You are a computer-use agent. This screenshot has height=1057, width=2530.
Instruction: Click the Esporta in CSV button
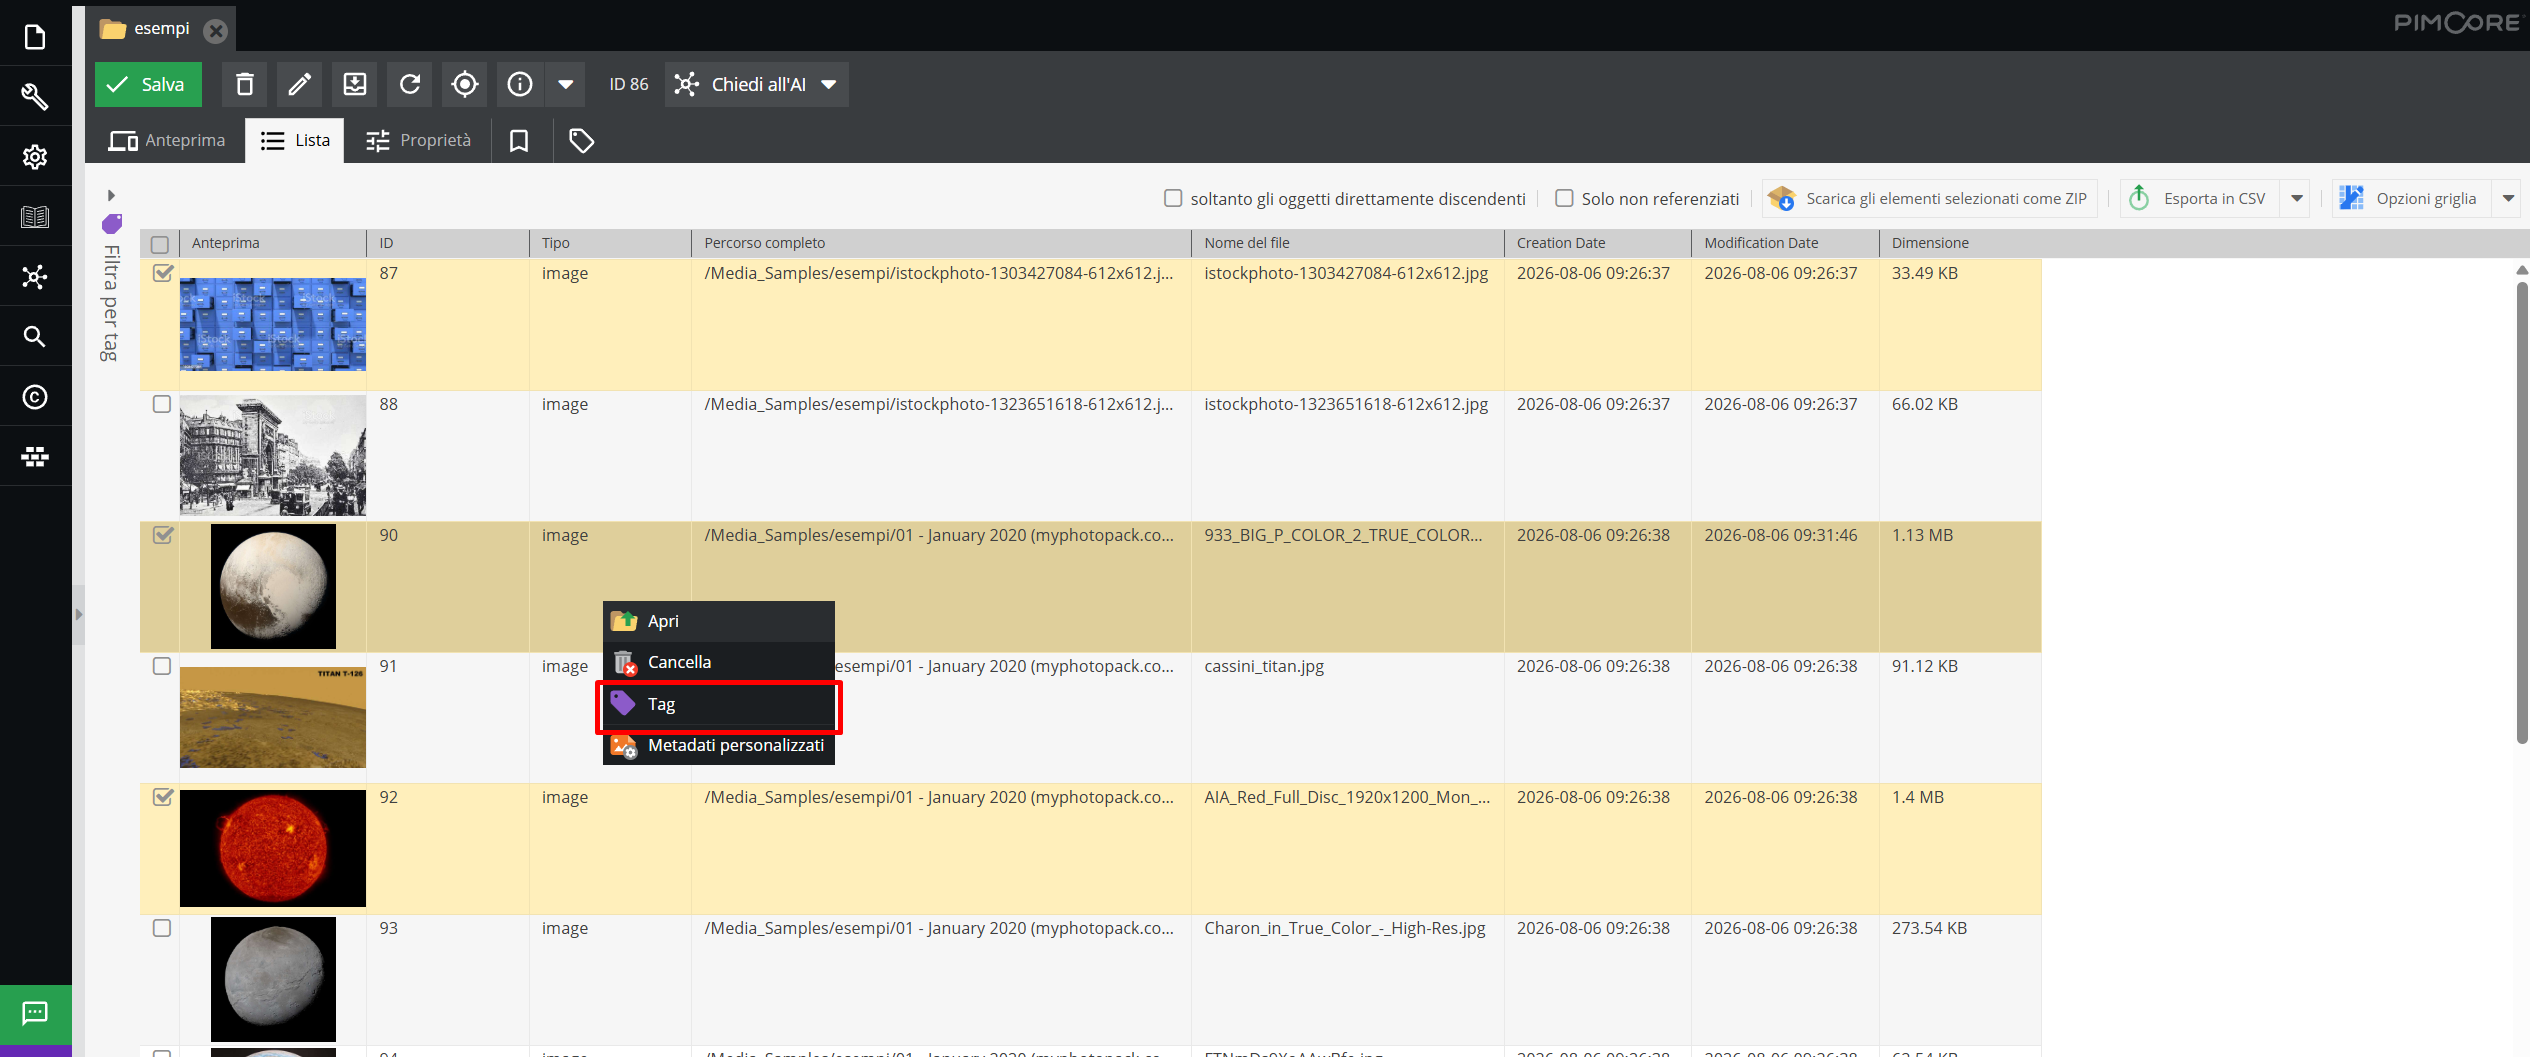2199,198
